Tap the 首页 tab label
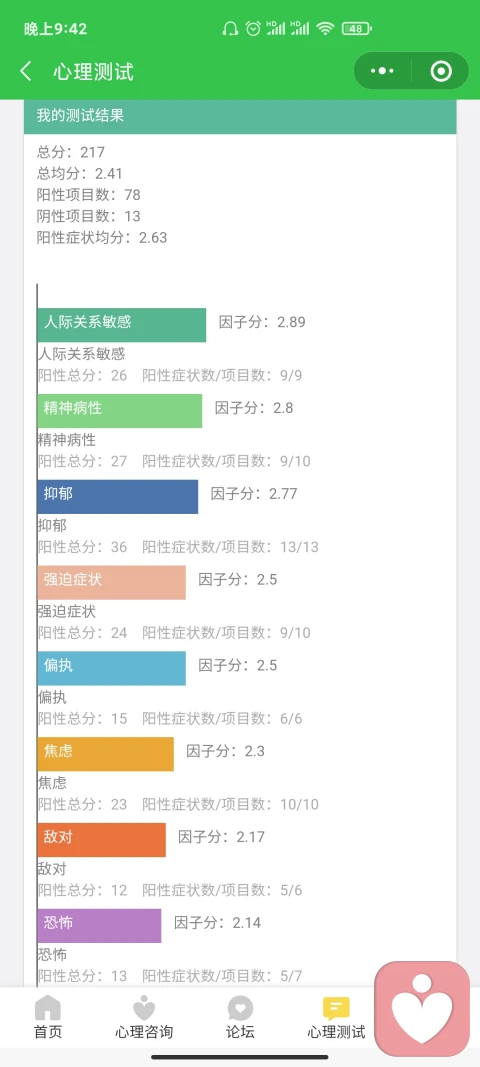Screen dimensions: 480x1067 coord(48,1032)
